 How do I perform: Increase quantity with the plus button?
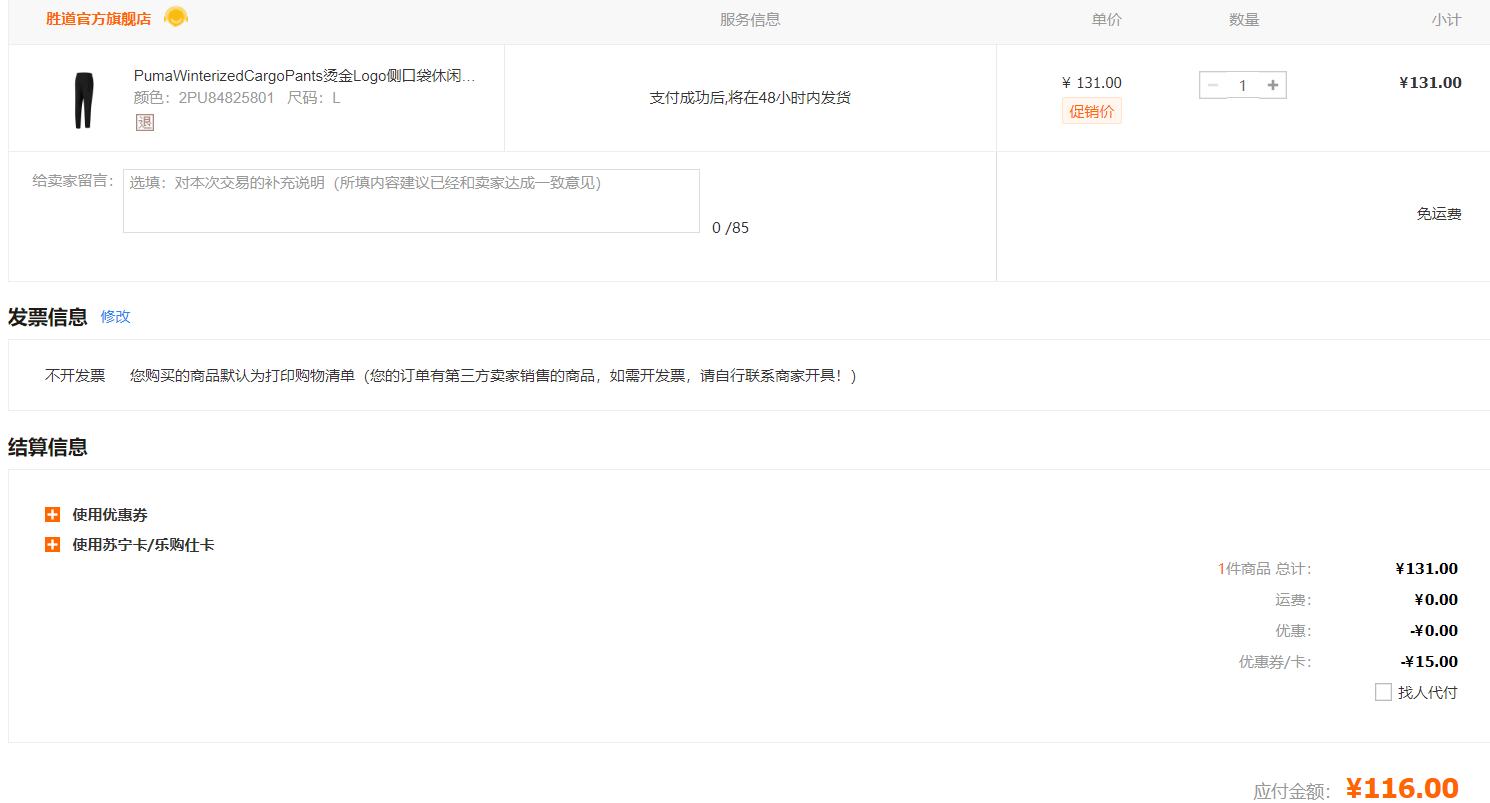pos(1273,85)
